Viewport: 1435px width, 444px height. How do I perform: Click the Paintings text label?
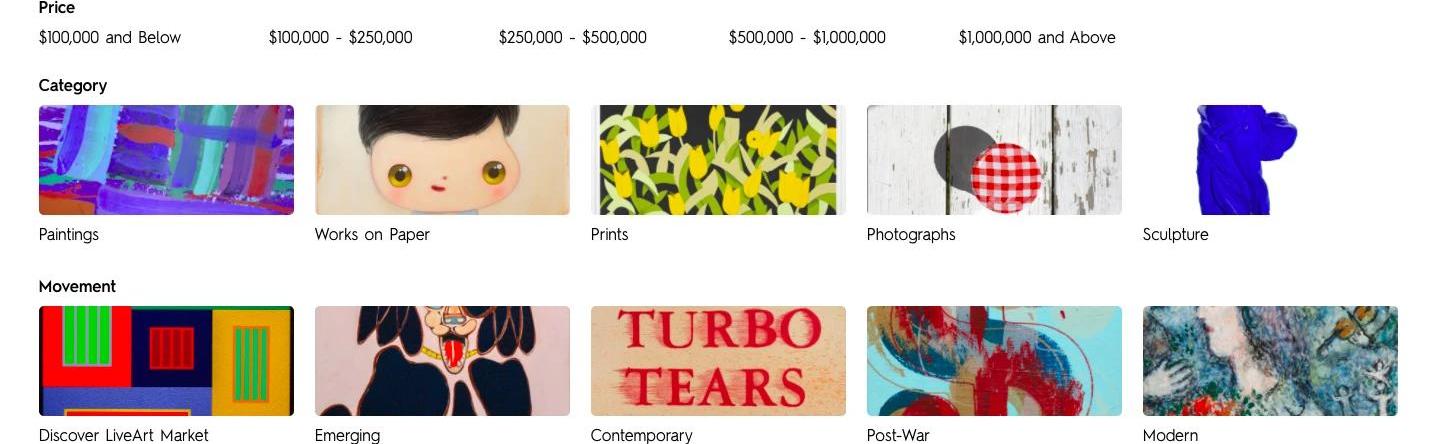point(69,235)
